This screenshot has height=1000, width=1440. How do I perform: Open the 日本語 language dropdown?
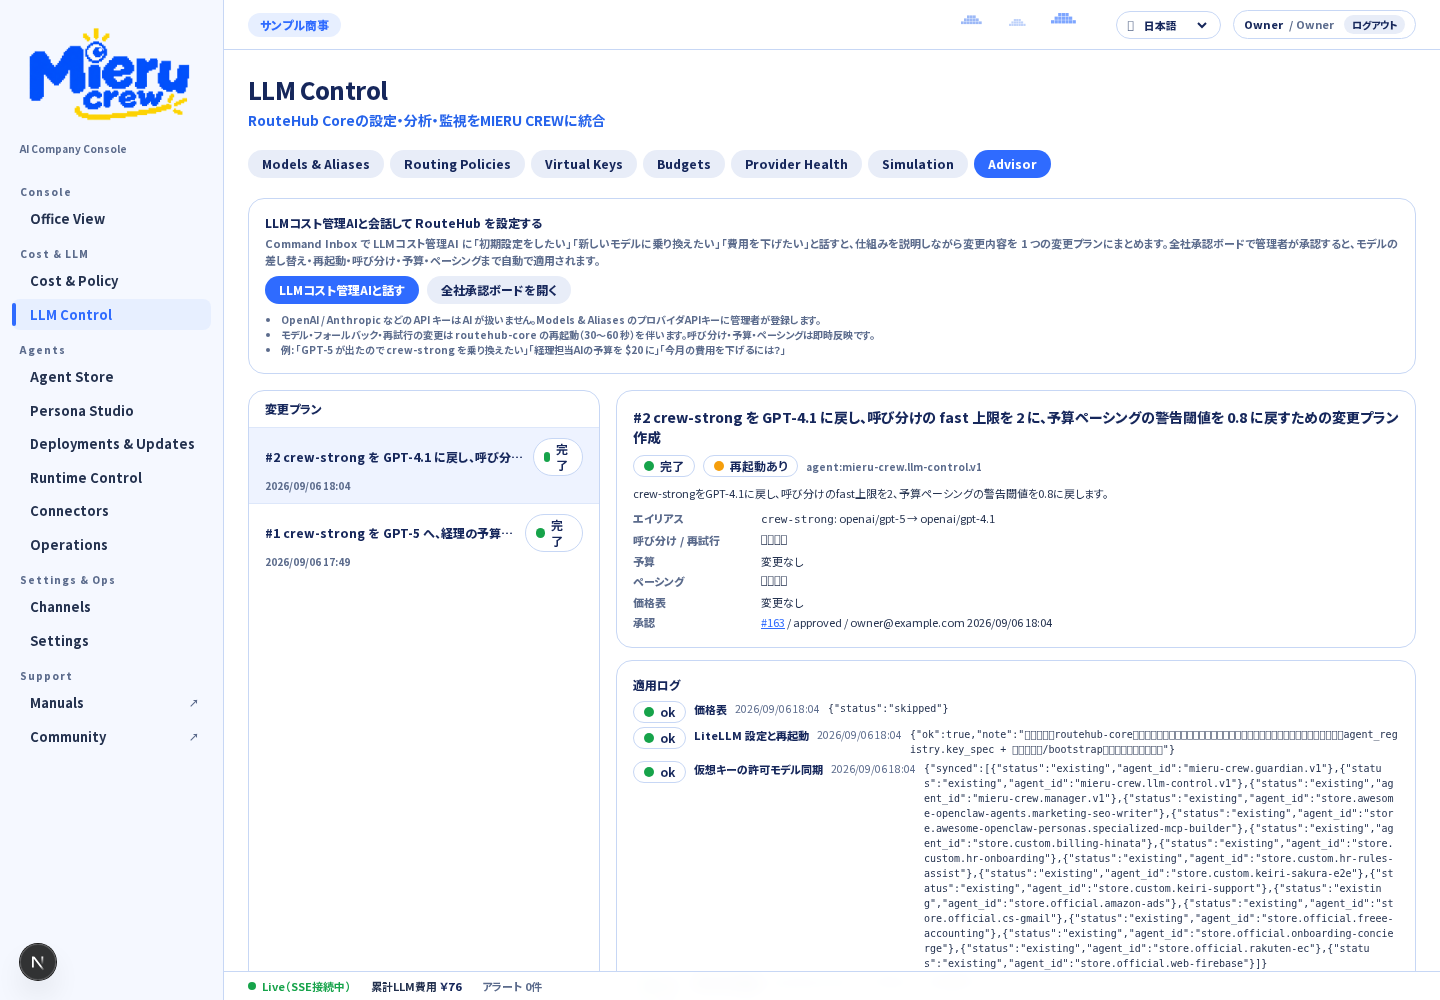pos(1168,25)
